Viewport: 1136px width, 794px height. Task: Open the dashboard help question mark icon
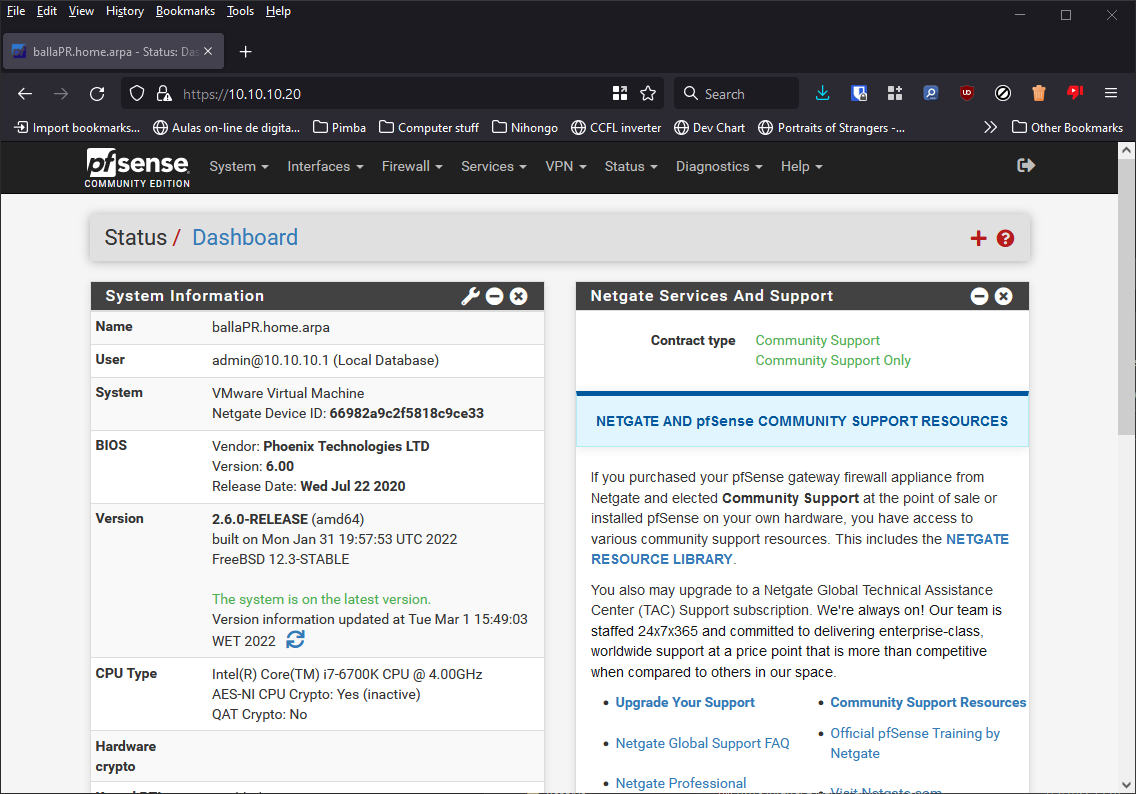click(1005, 238)
